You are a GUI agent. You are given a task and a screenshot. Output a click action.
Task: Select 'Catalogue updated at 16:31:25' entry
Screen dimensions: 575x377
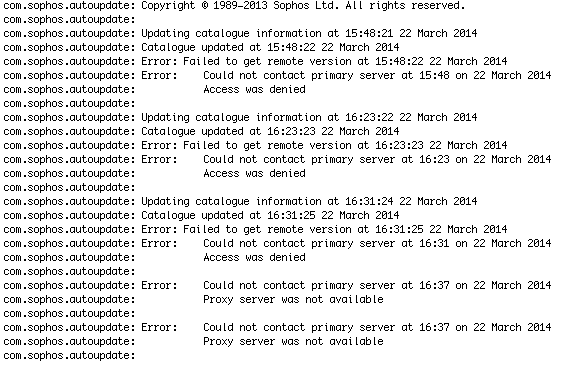tap(201, 216)
